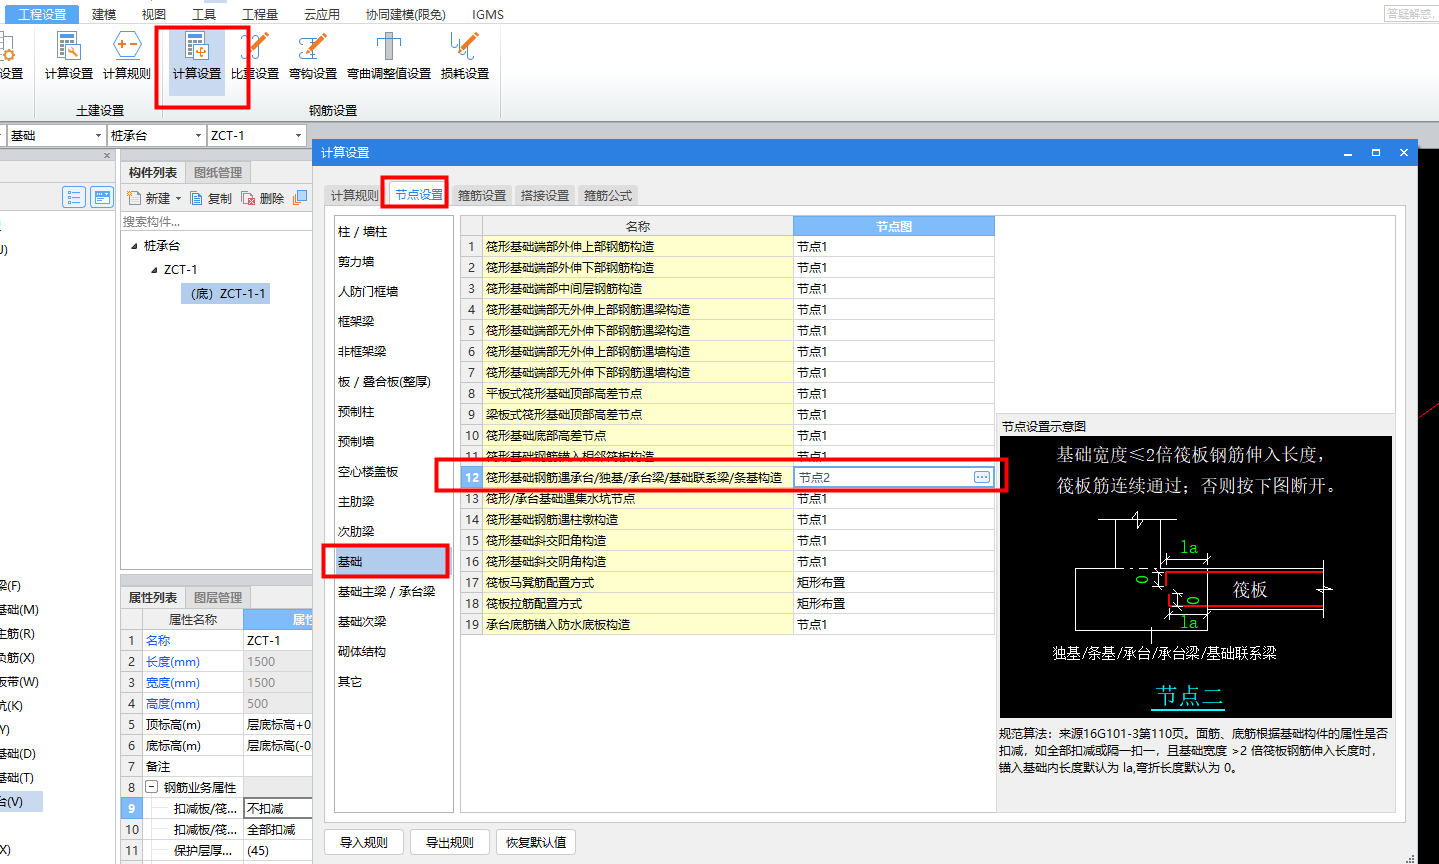1439x864 pixels.
Task: Select 基础主梁 / 承台梁 category
Action: (x=386, y=592)
